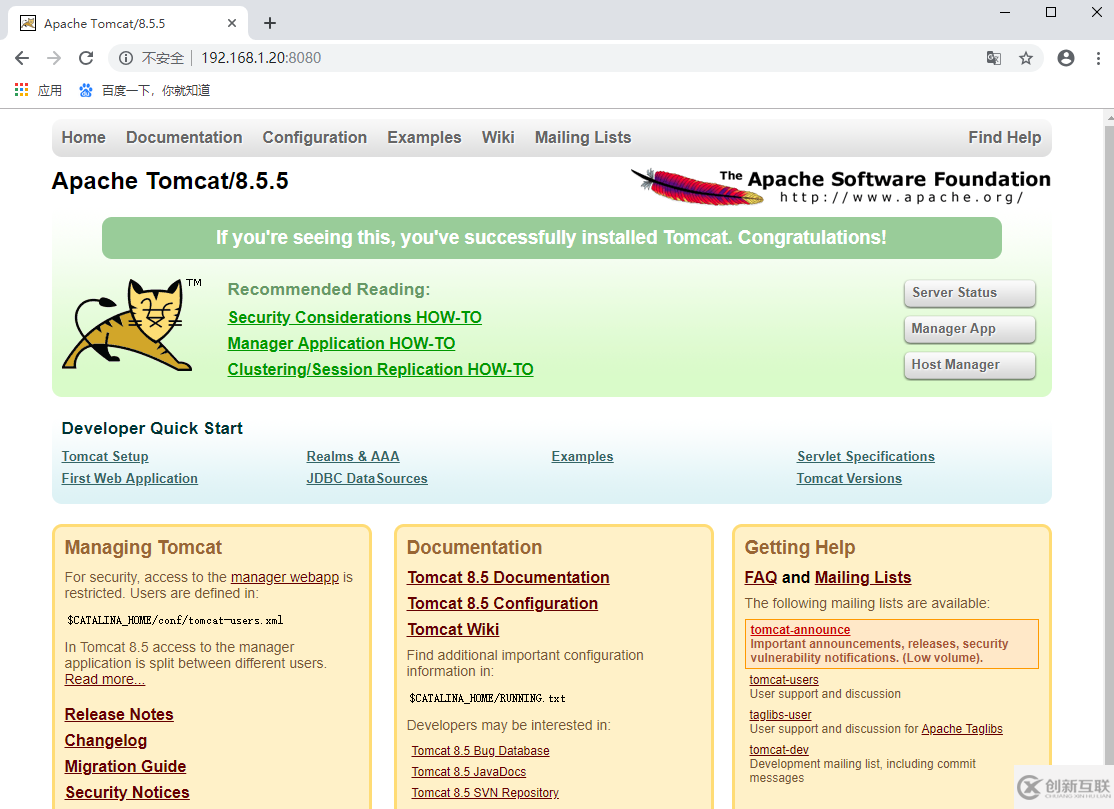Viewport: 1114px width, 809px height.
Task: Open the Chrome three-dot menu
Action: pyautogui.click(x=1097, y=58)
